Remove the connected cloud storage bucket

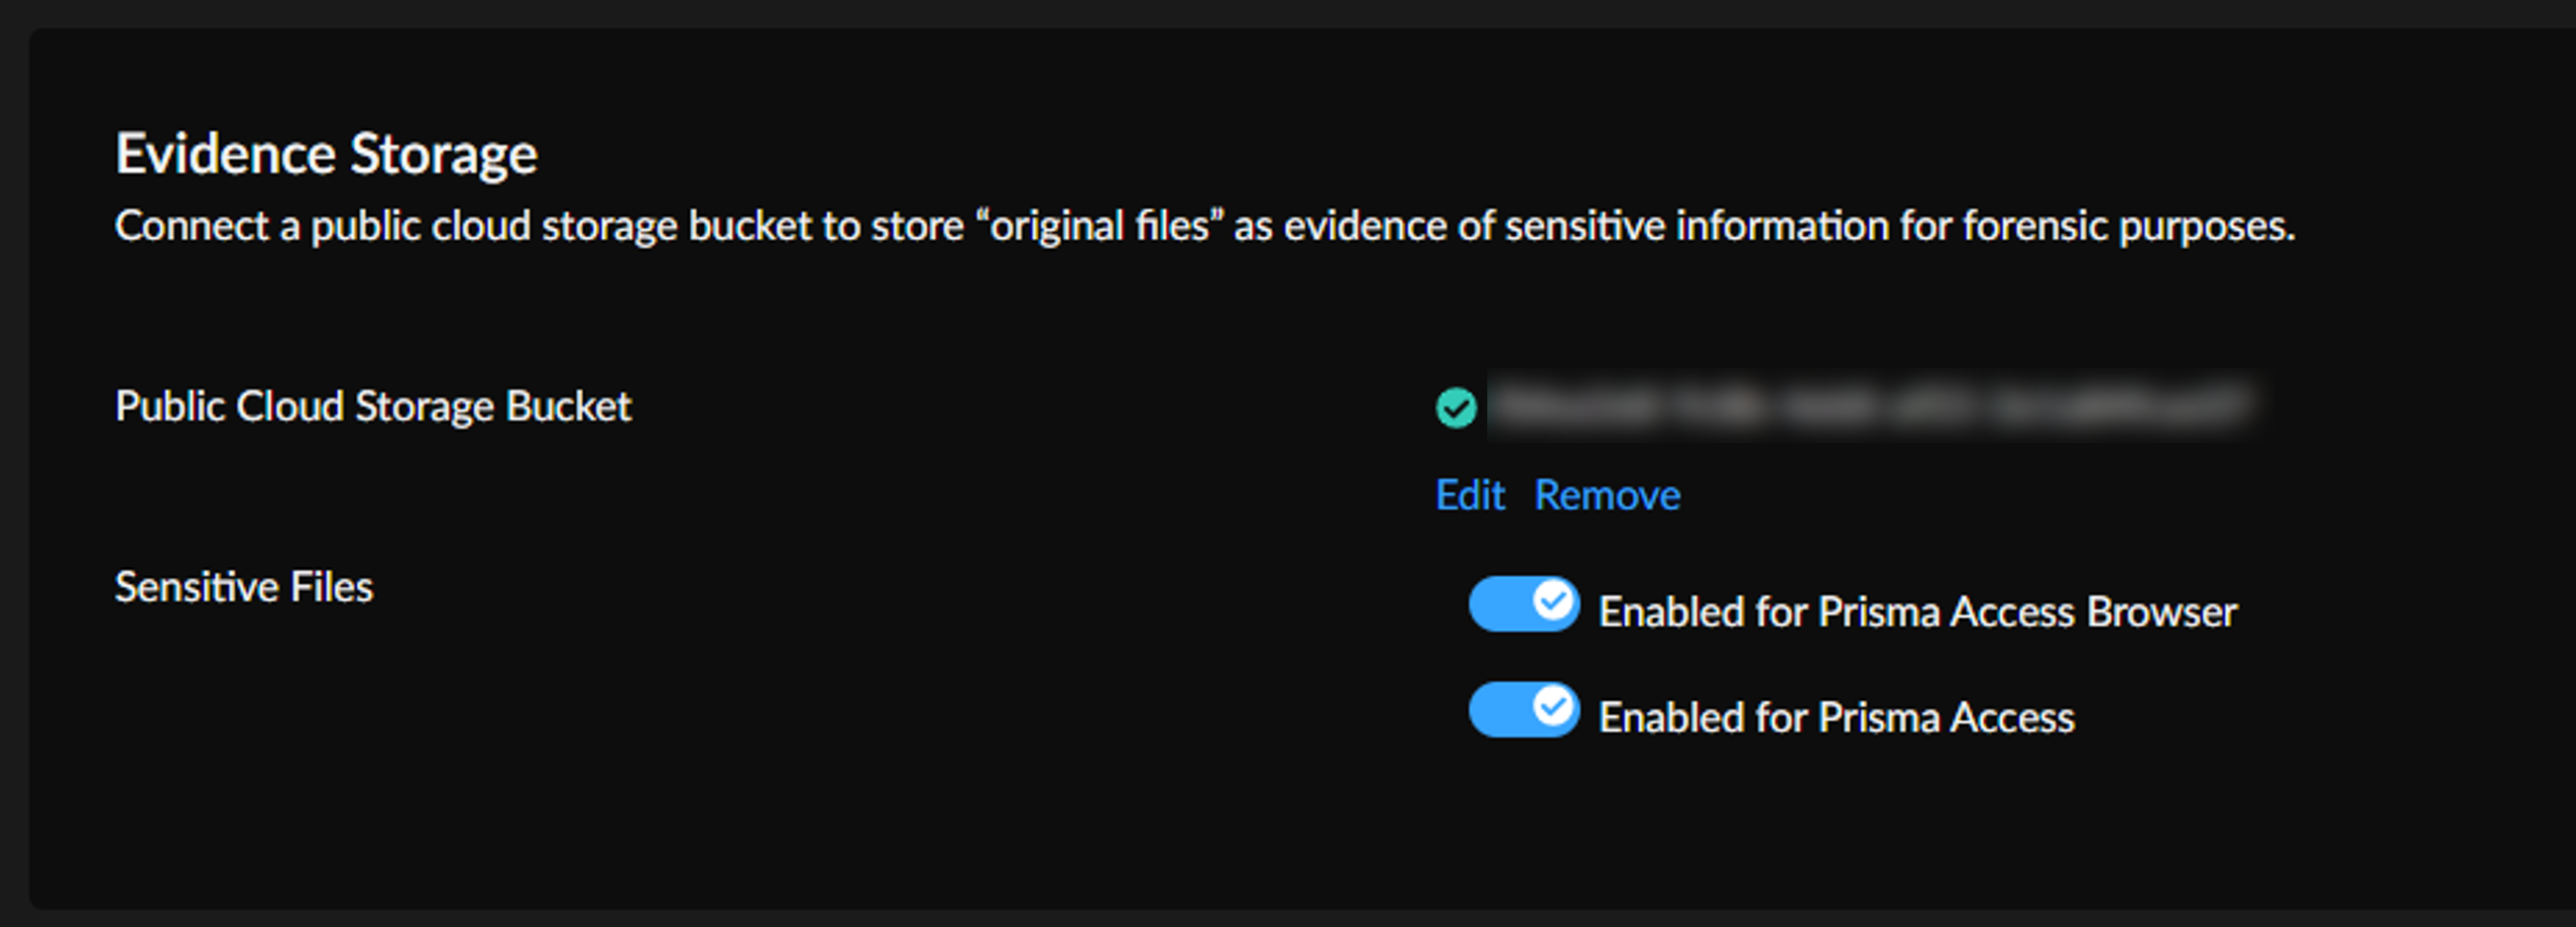coord(1607,495)
